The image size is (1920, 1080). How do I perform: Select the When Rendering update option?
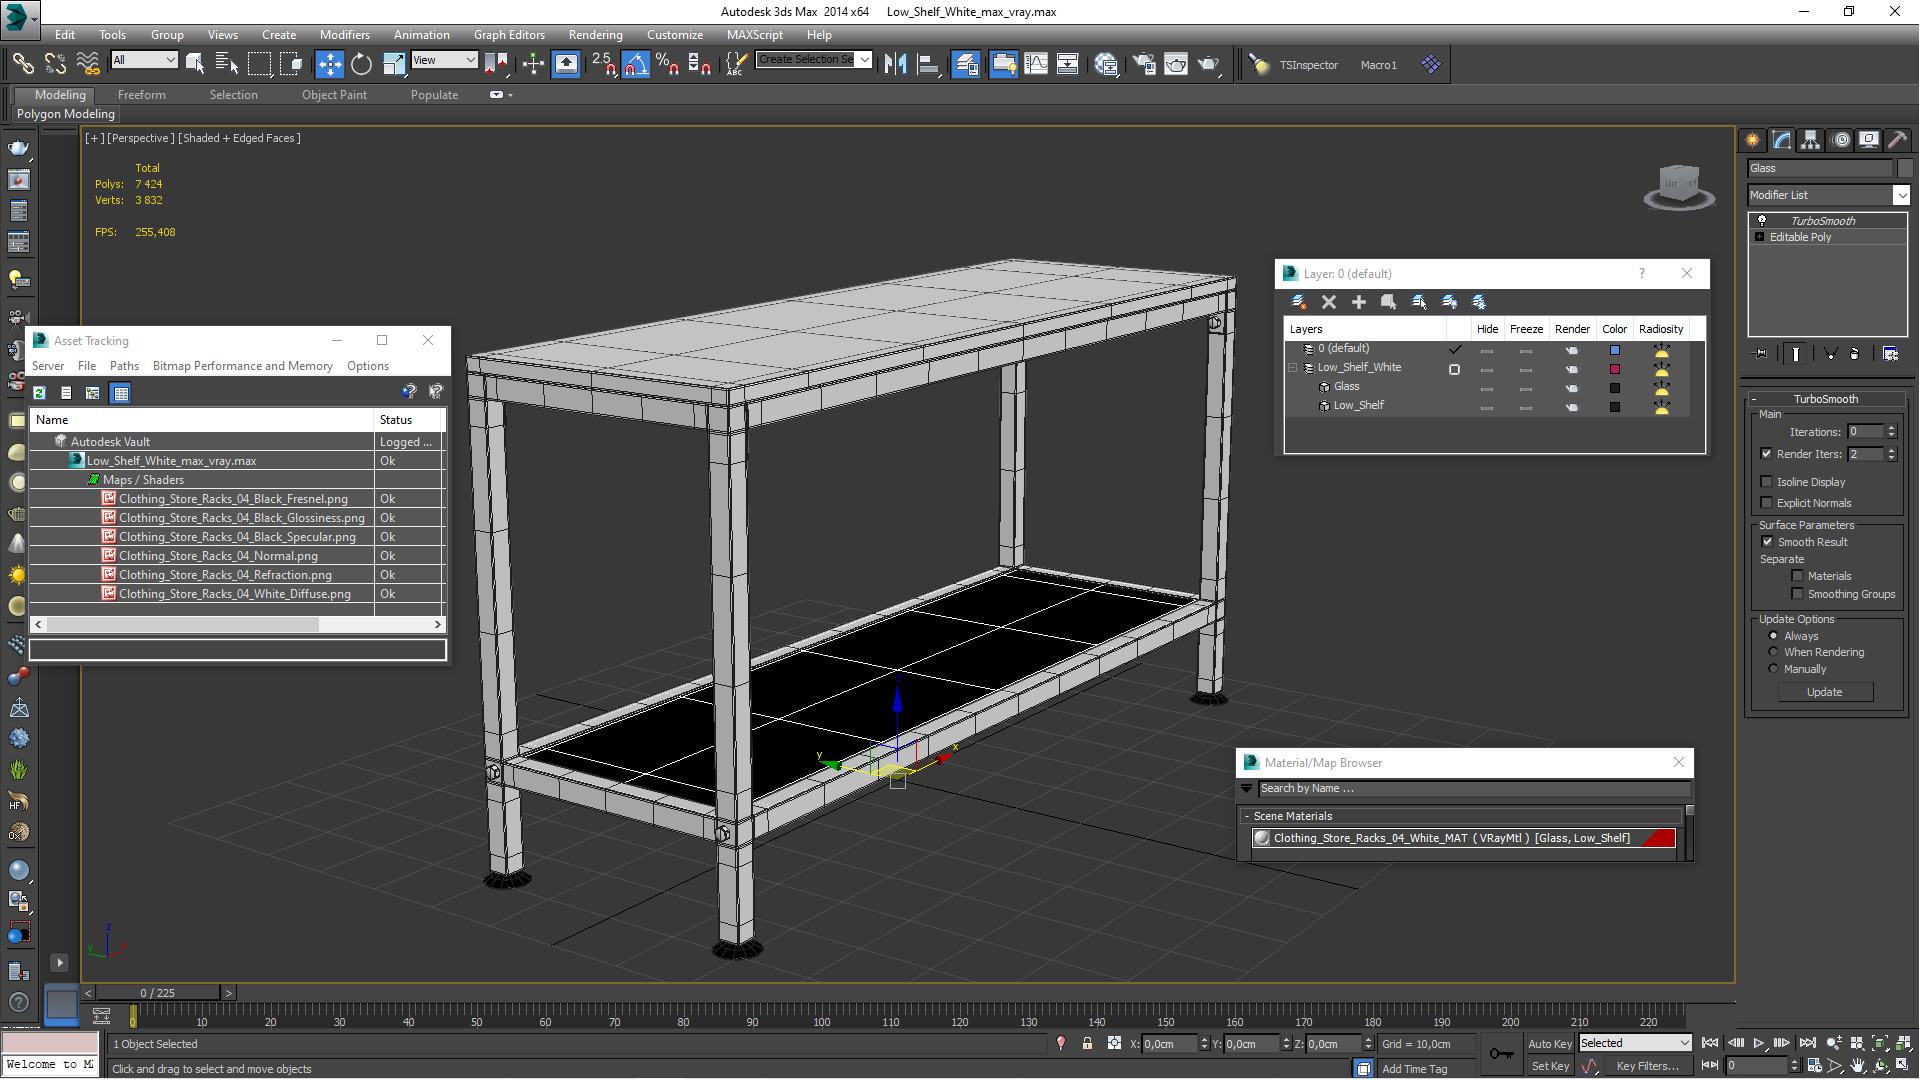coord(1774,652)
